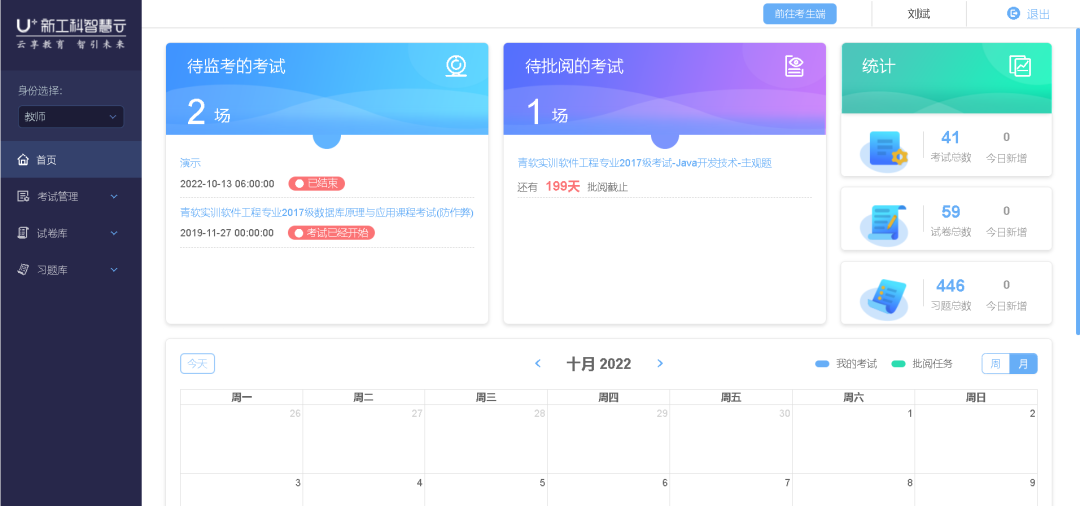
Task: Click the 批阅任务 green legend swatch
Action: 898,363
